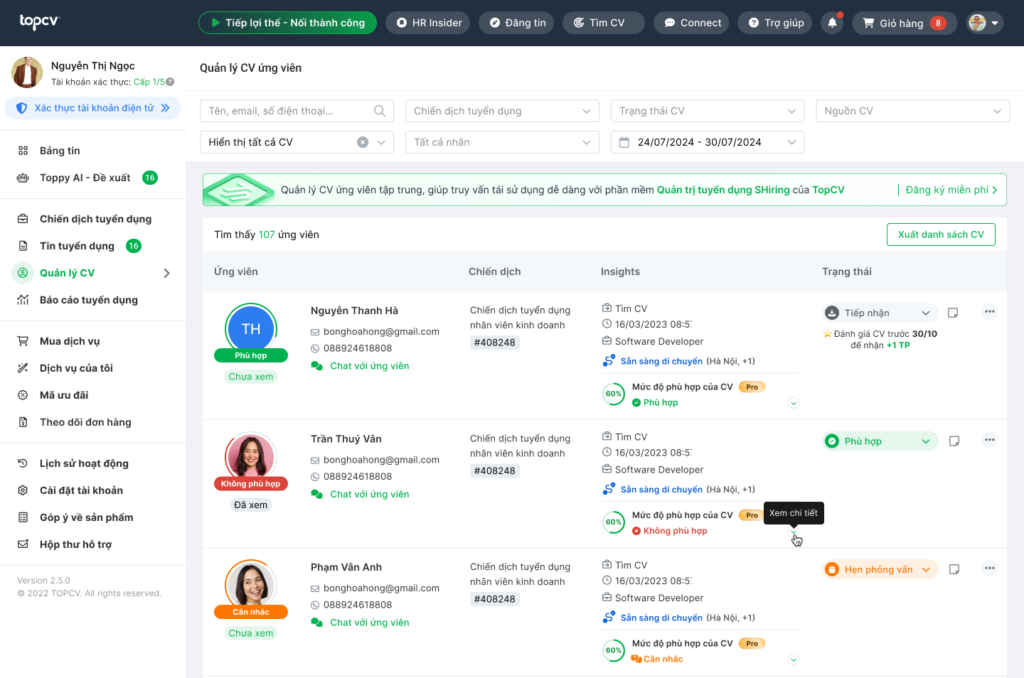Expand the Quản lý CV submenu arrow
This screenshot has width=1024, height=678.
click(x=167, y=273)
